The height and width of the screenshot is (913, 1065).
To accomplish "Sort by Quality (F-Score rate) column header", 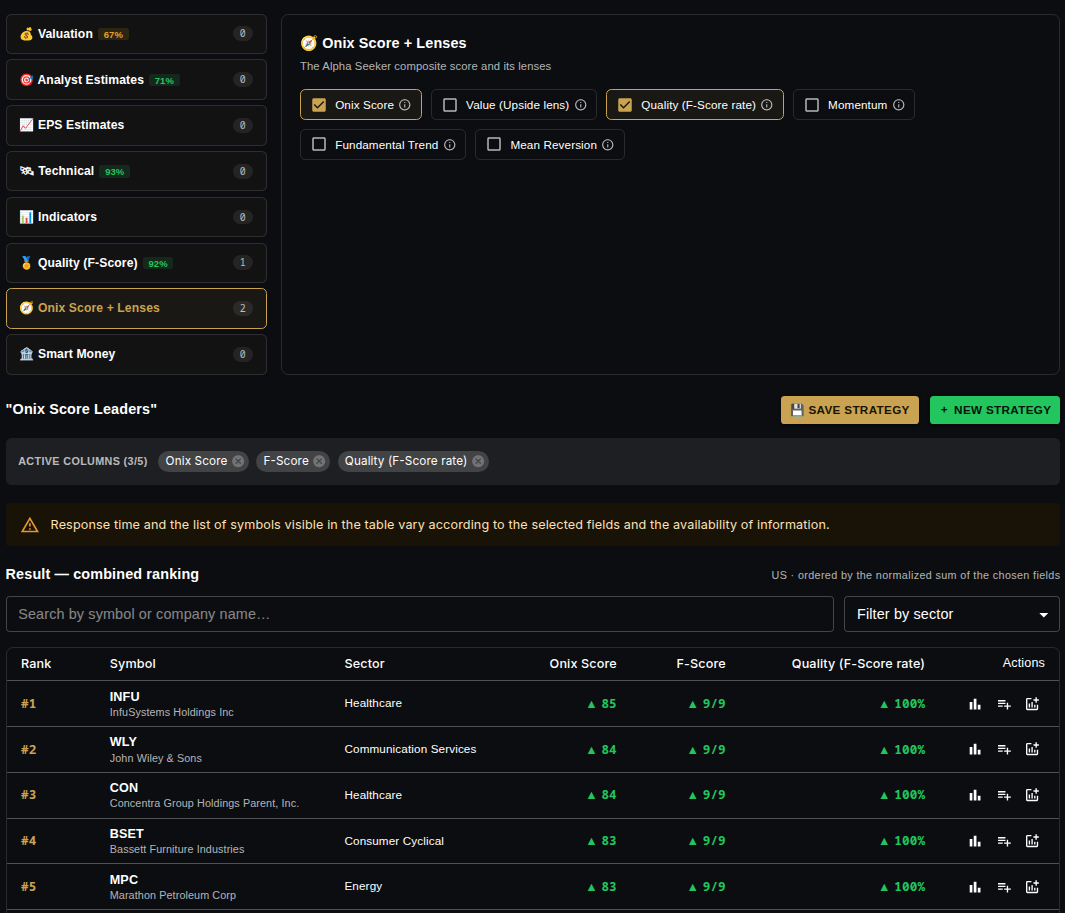I will pos(858,664).
